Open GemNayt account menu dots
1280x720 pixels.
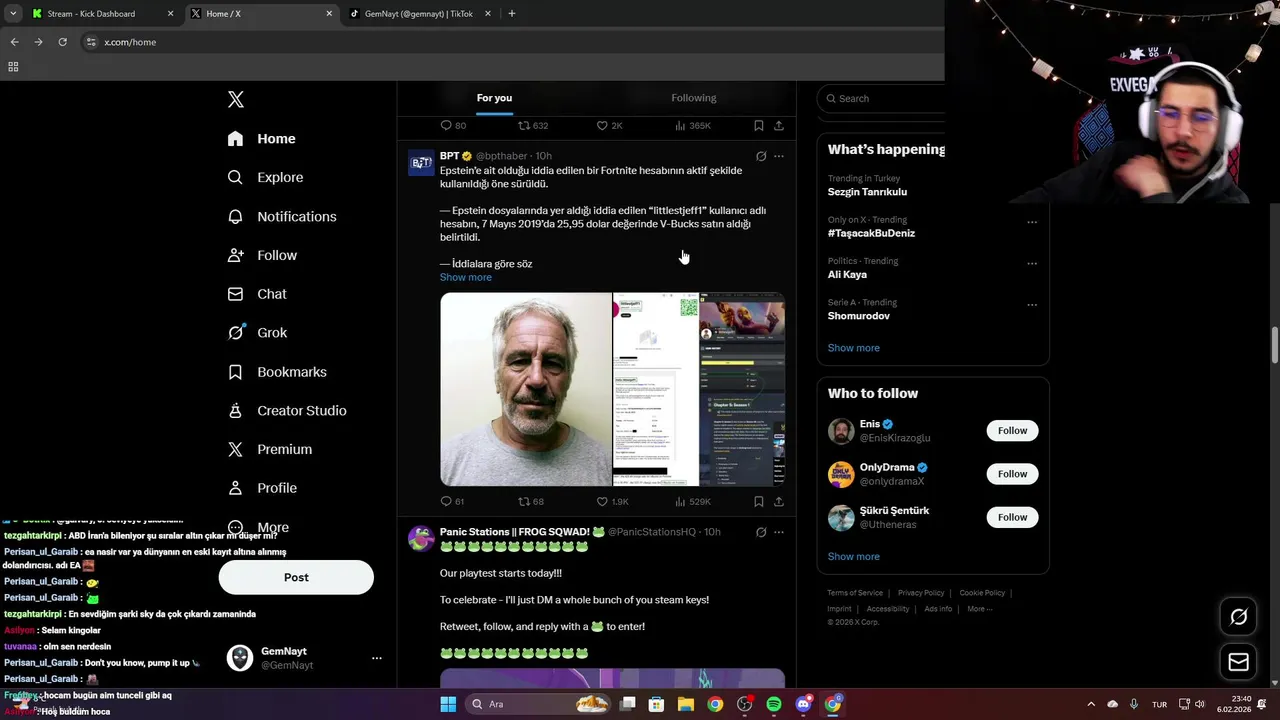[x=377, y=658]
